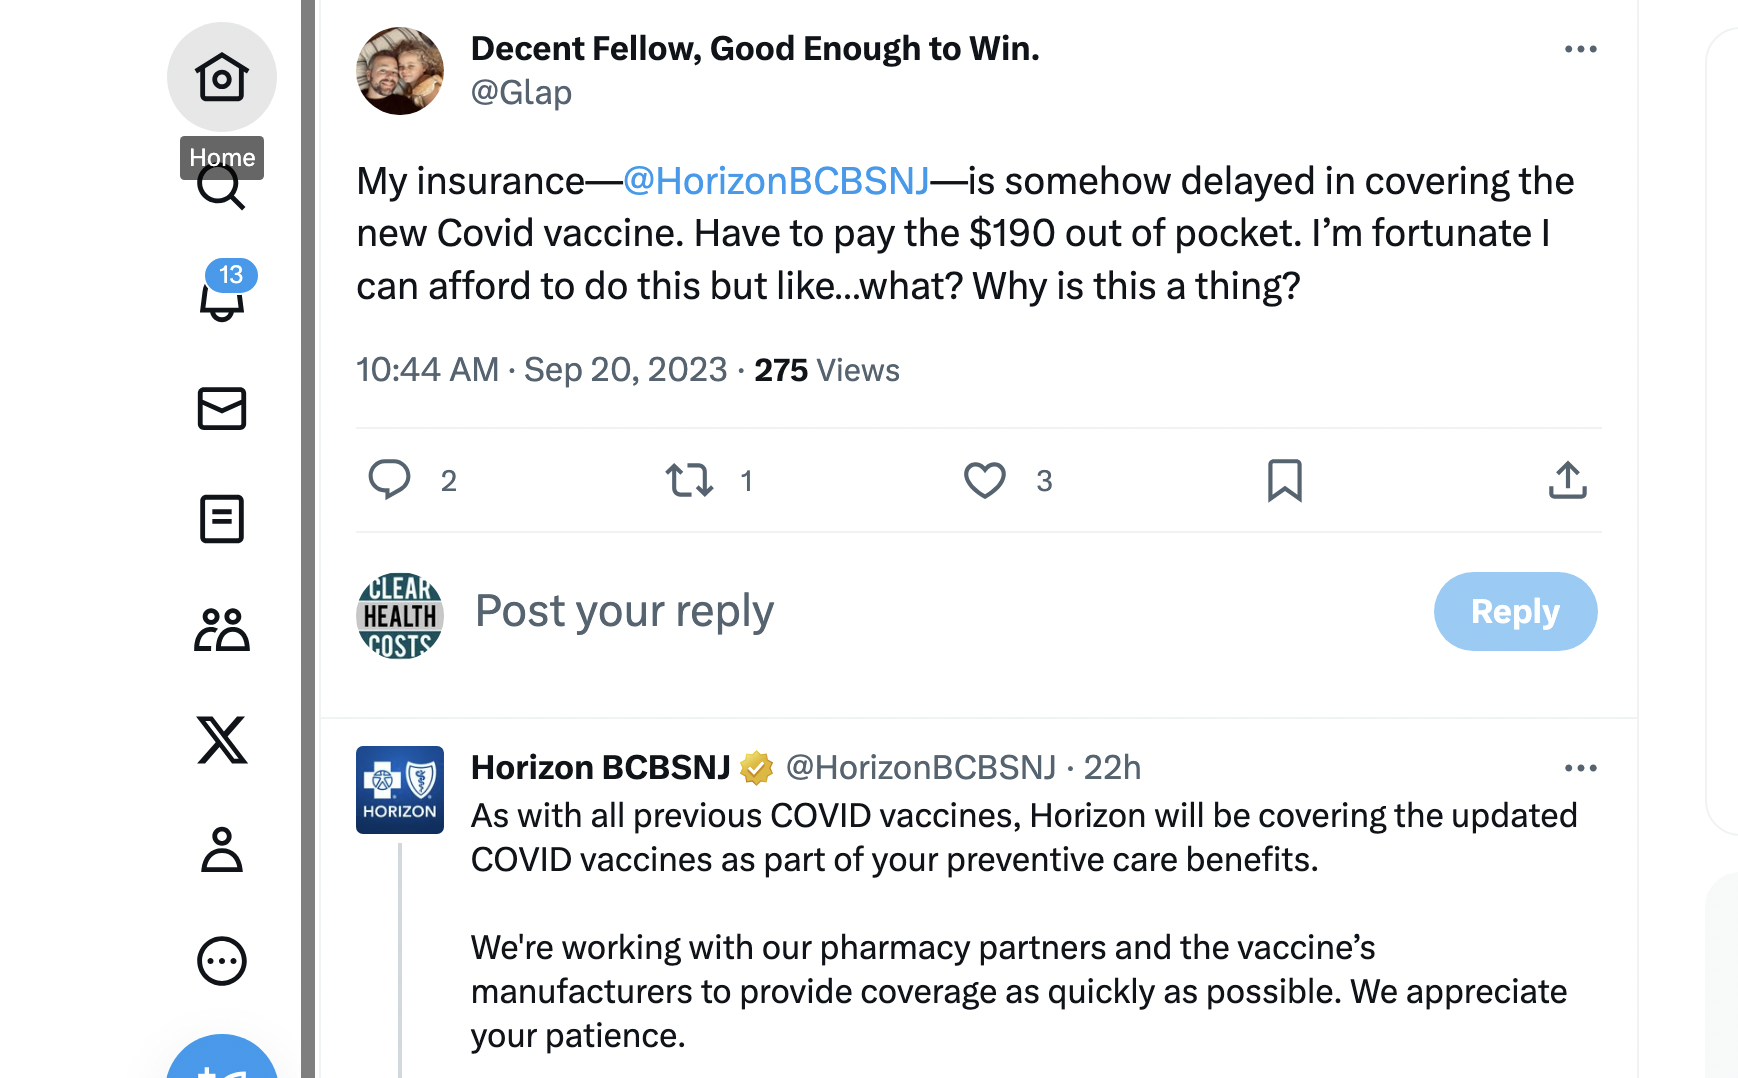1738x1078 pixels.
Task: Open the Communities people icon
Action: point(222,630)
